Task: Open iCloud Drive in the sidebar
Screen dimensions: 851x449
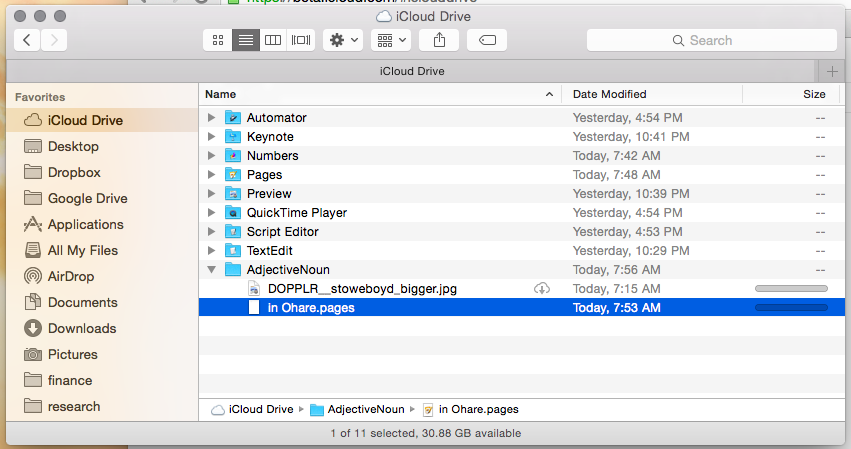Action: [x=103, y=120]
